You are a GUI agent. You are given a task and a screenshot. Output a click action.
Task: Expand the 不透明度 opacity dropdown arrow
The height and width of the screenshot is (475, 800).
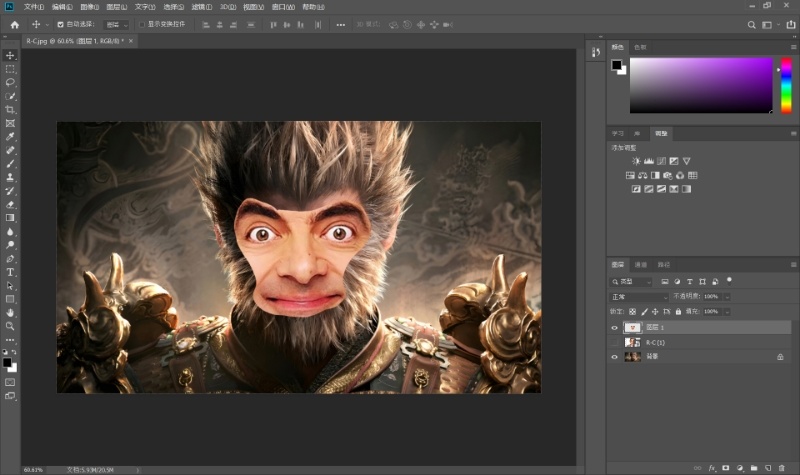727,297
